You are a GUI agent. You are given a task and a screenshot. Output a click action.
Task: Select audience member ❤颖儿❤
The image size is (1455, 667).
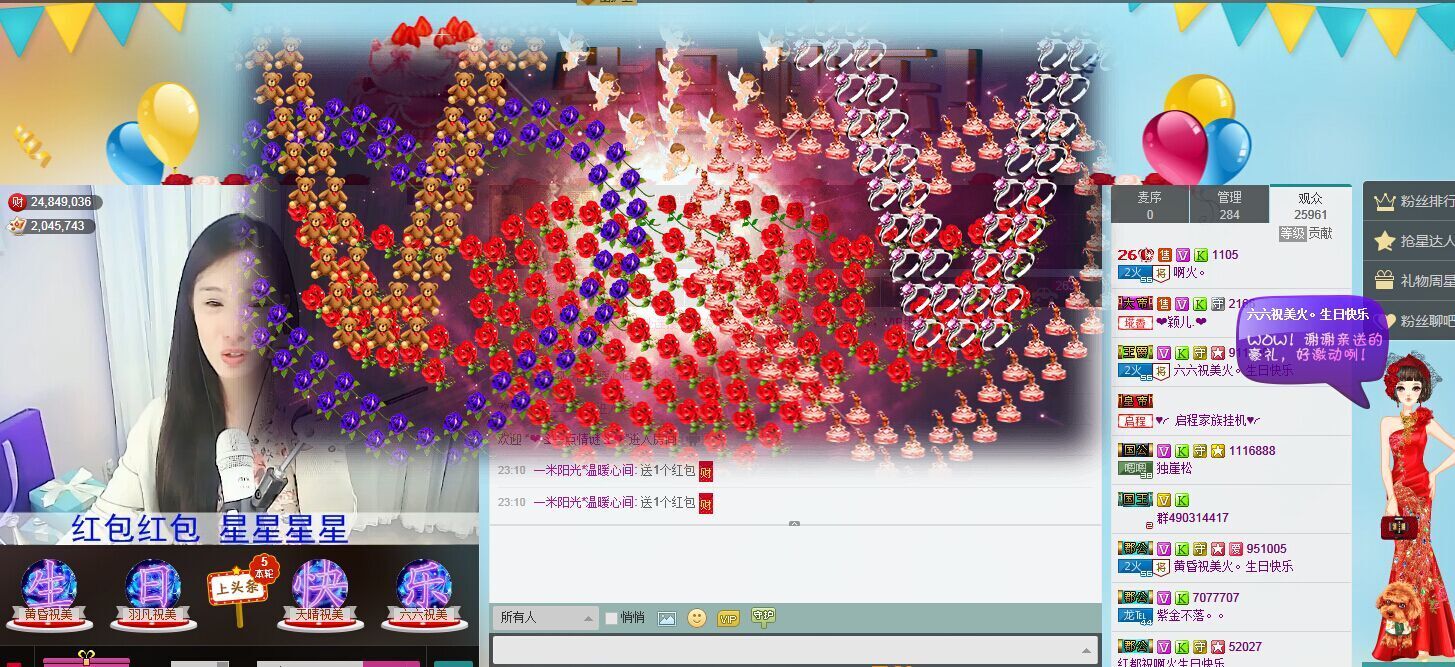[x=1180, y=321]
